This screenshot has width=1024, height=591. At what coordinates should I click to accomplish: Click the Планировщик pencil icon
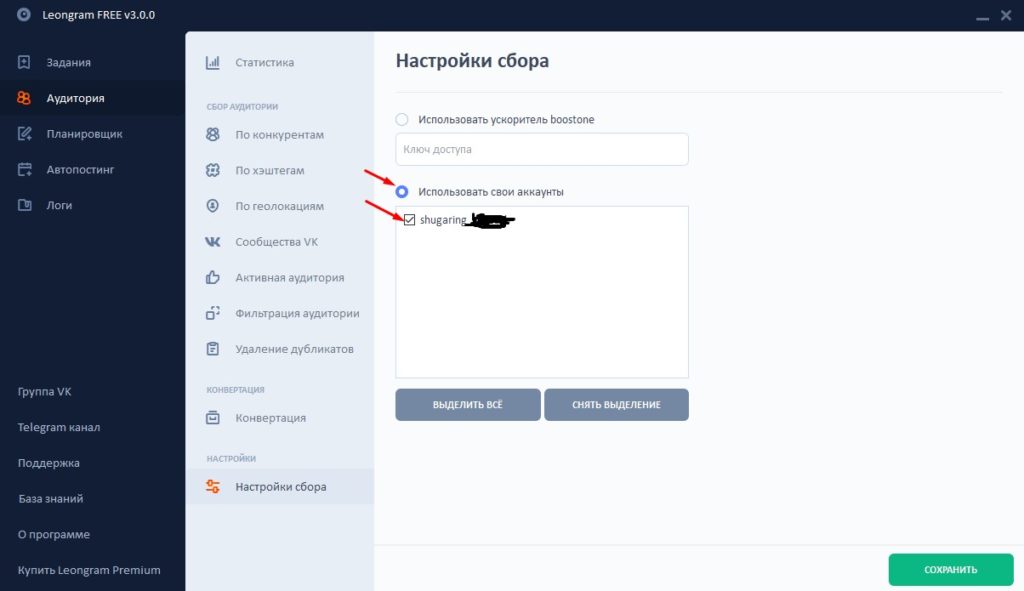click(x=24, y=134)
